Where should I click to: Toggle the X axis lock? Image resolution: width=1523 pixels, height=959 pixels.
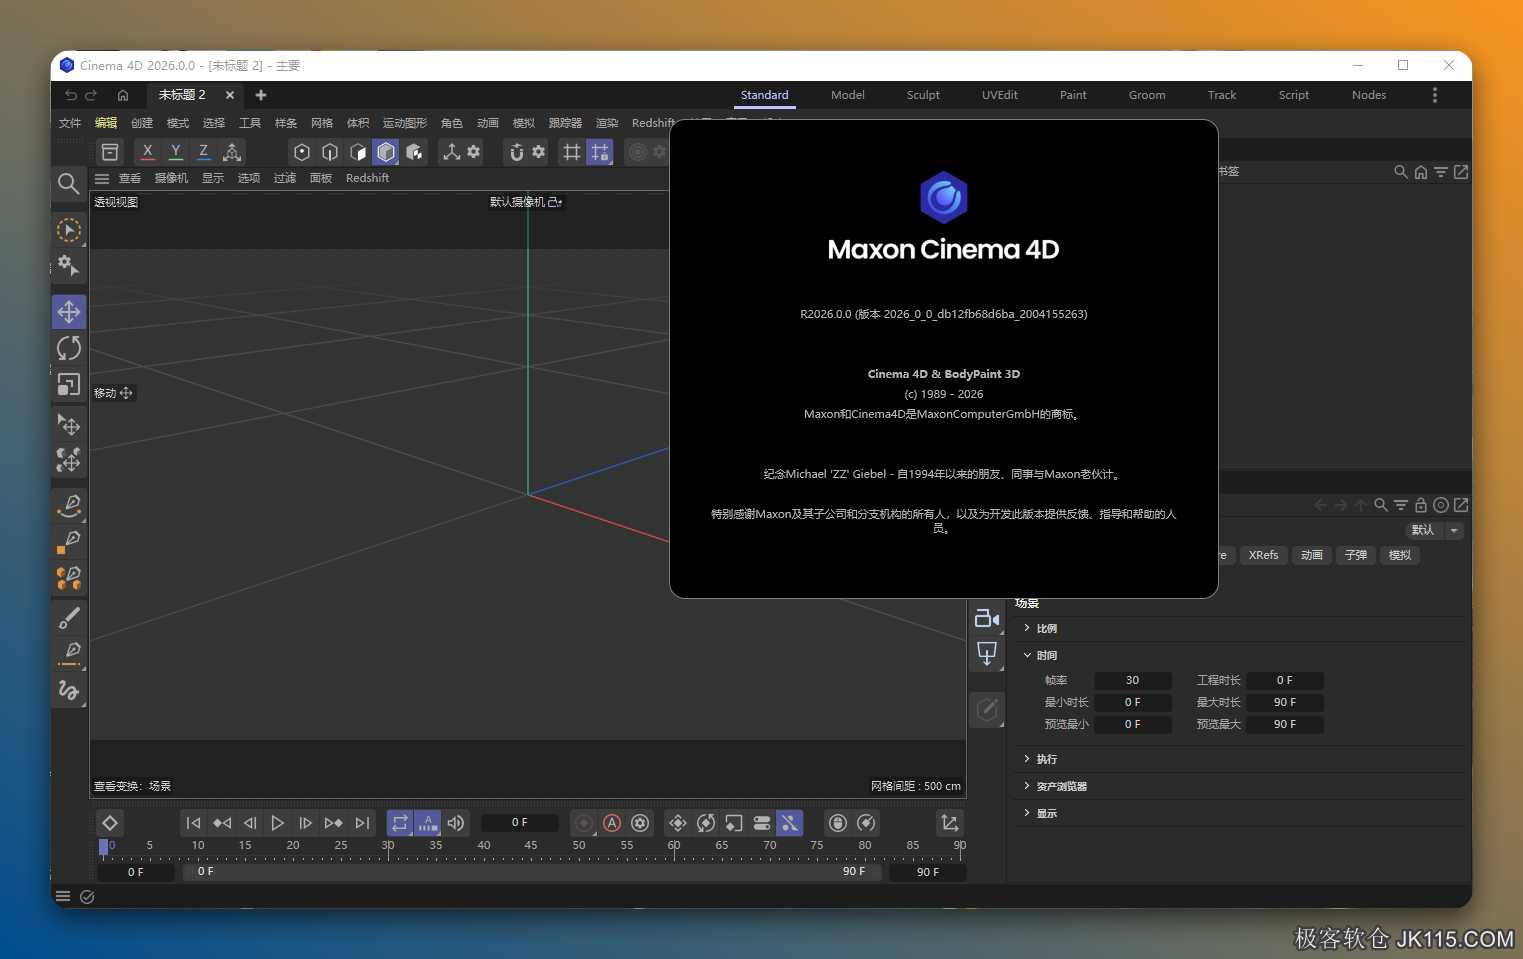(147, 152)
